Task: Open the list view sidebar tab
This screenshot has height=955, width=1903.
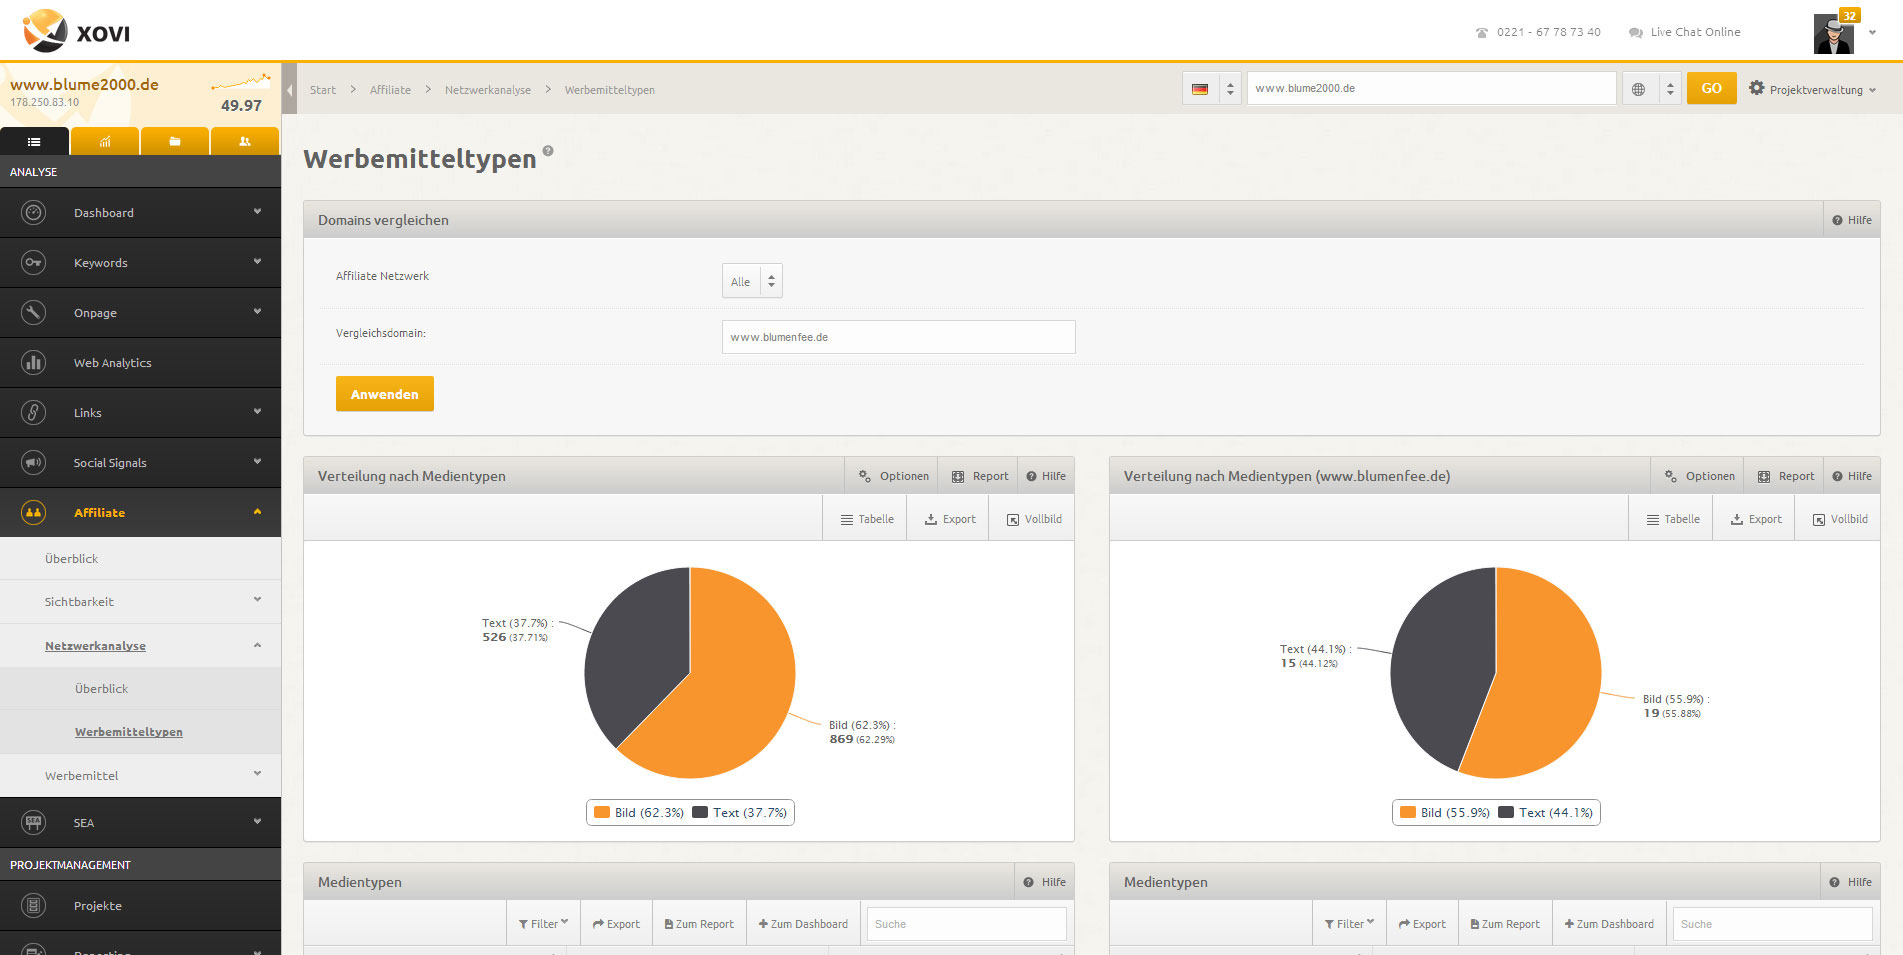Action: pos(34,141)
